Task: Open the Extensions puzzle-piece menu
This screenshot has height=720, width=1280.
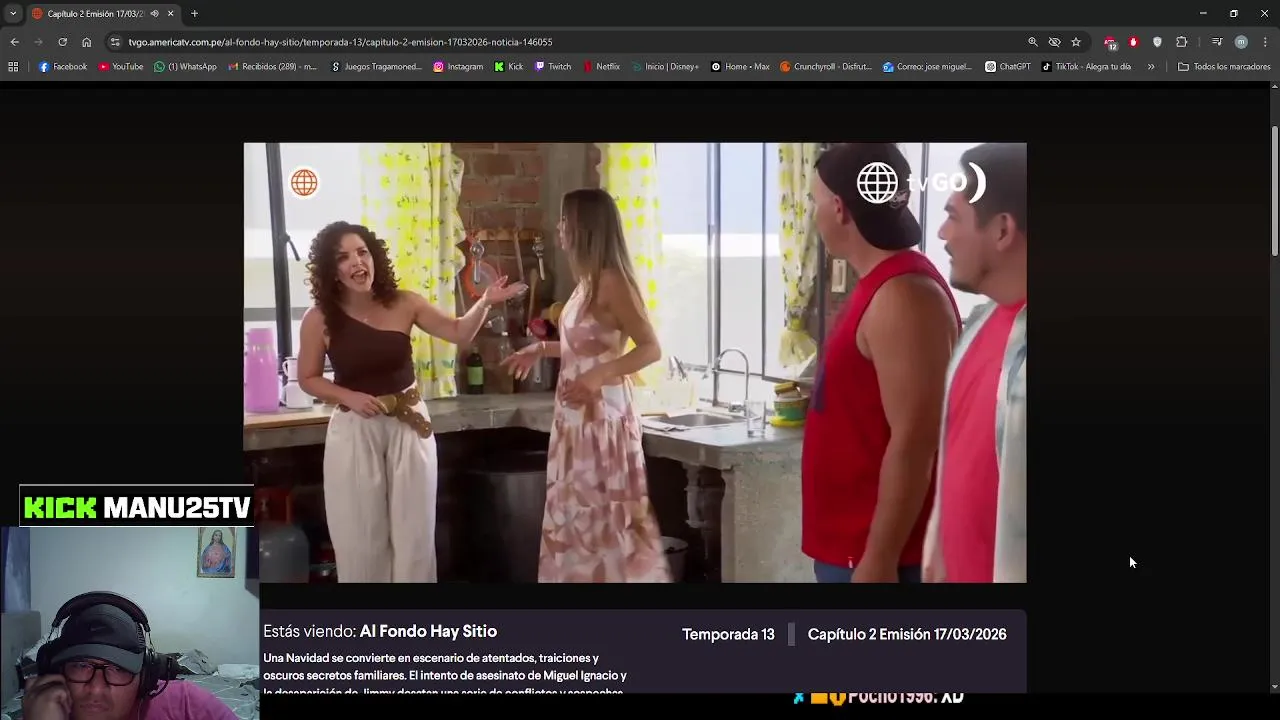Action: coord(1181,42)
